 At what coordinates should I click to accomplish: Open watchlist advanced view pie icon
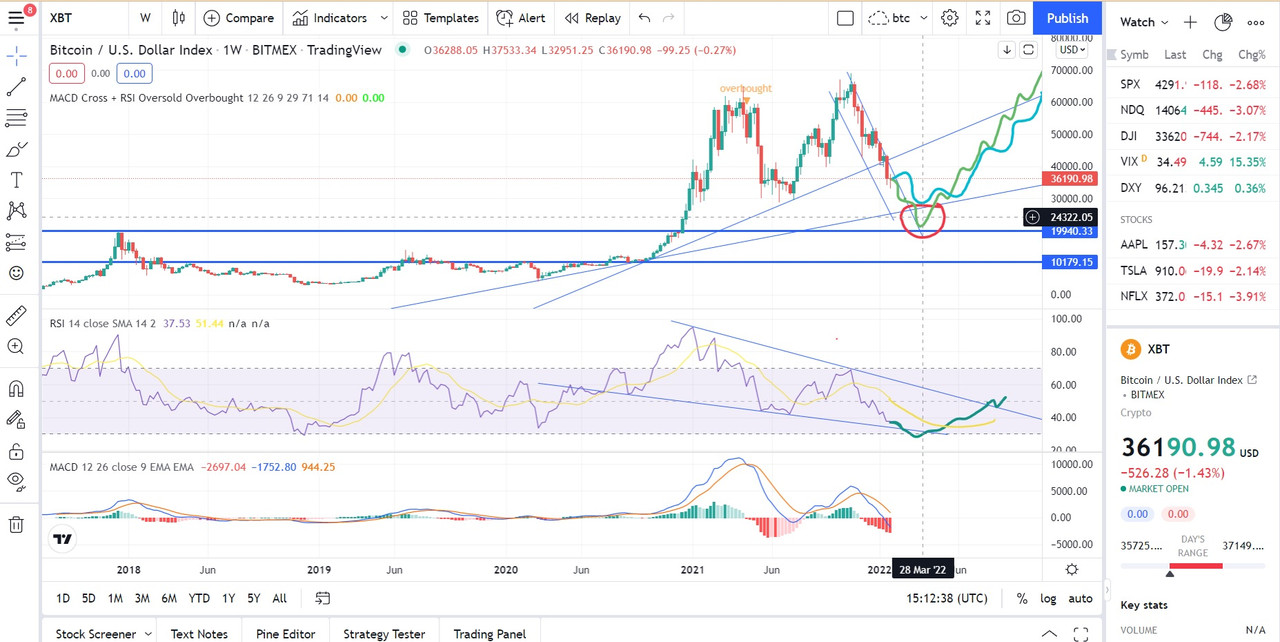(1223, 22)
